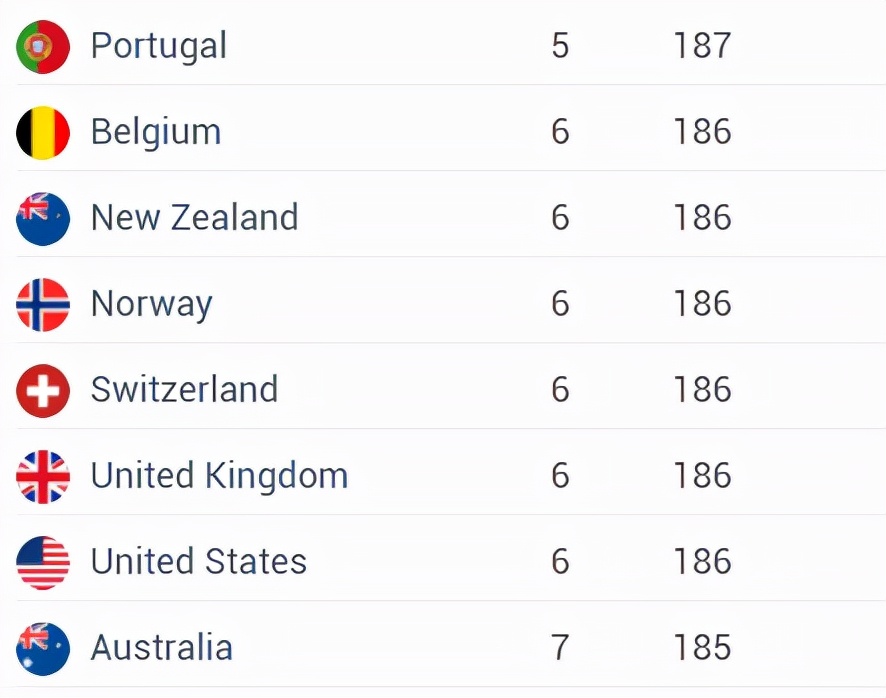Open the United Kingdom entry
Screen dimensions: 886x698
219,476
